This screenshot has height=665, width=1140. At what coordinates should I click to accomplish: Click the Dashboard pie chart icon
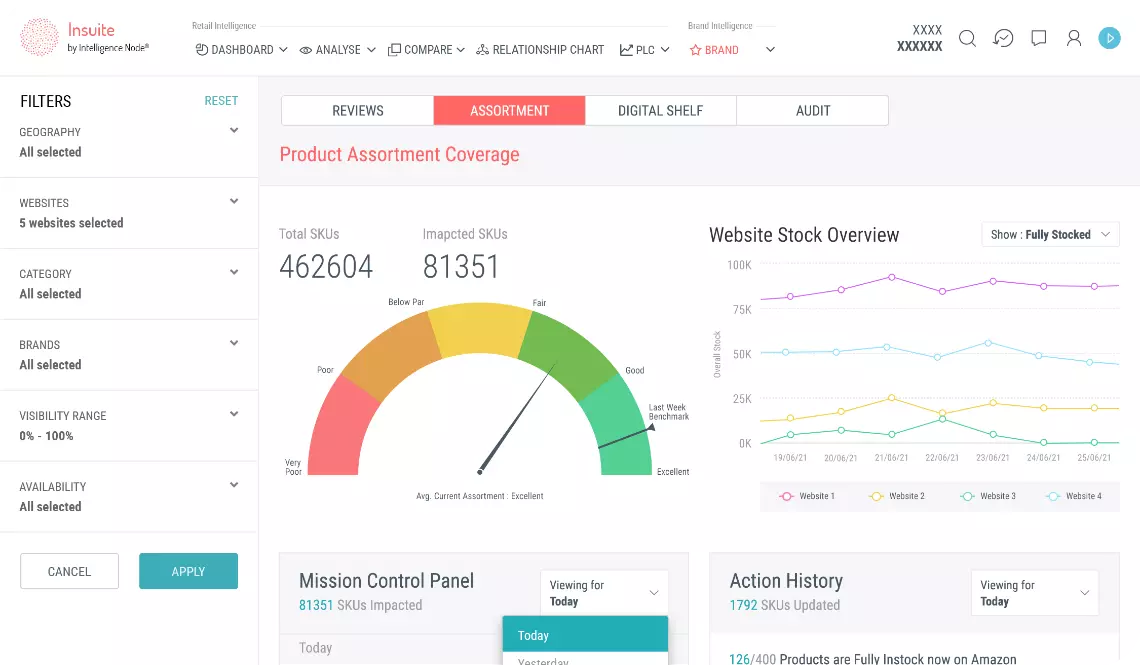(x=201, y=49)
